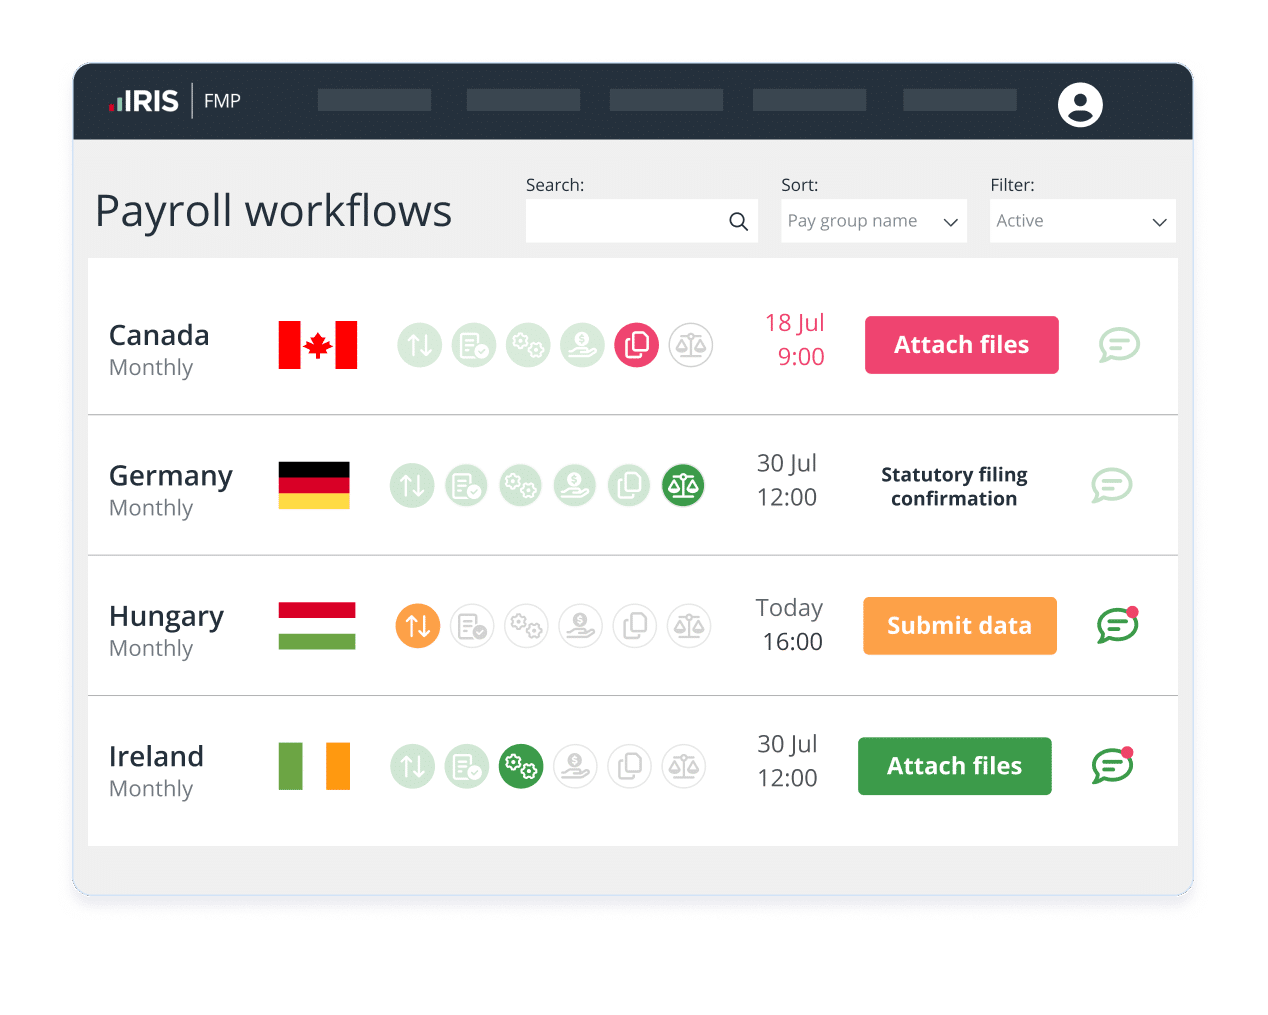
Task: Click Hungary's orange data transfer arrows icon
Action: (x=418, y=626)
